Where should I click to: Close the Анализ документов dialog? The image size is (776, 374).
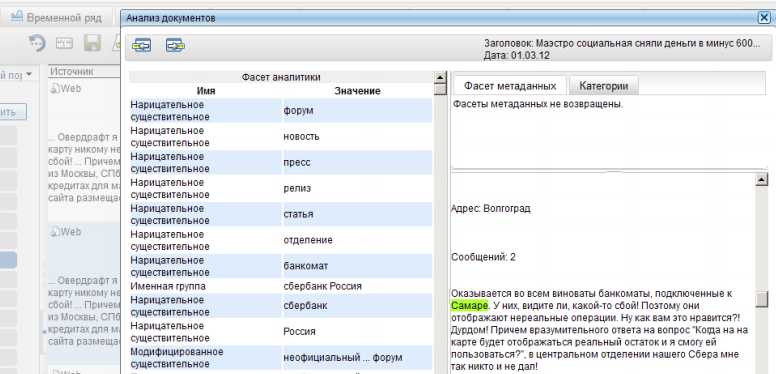764,18
